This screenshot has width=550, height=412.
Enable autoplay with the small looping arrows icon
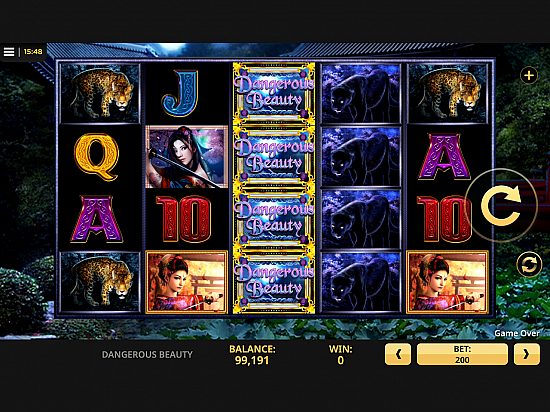pyautogui.click(x=529, y=264)
